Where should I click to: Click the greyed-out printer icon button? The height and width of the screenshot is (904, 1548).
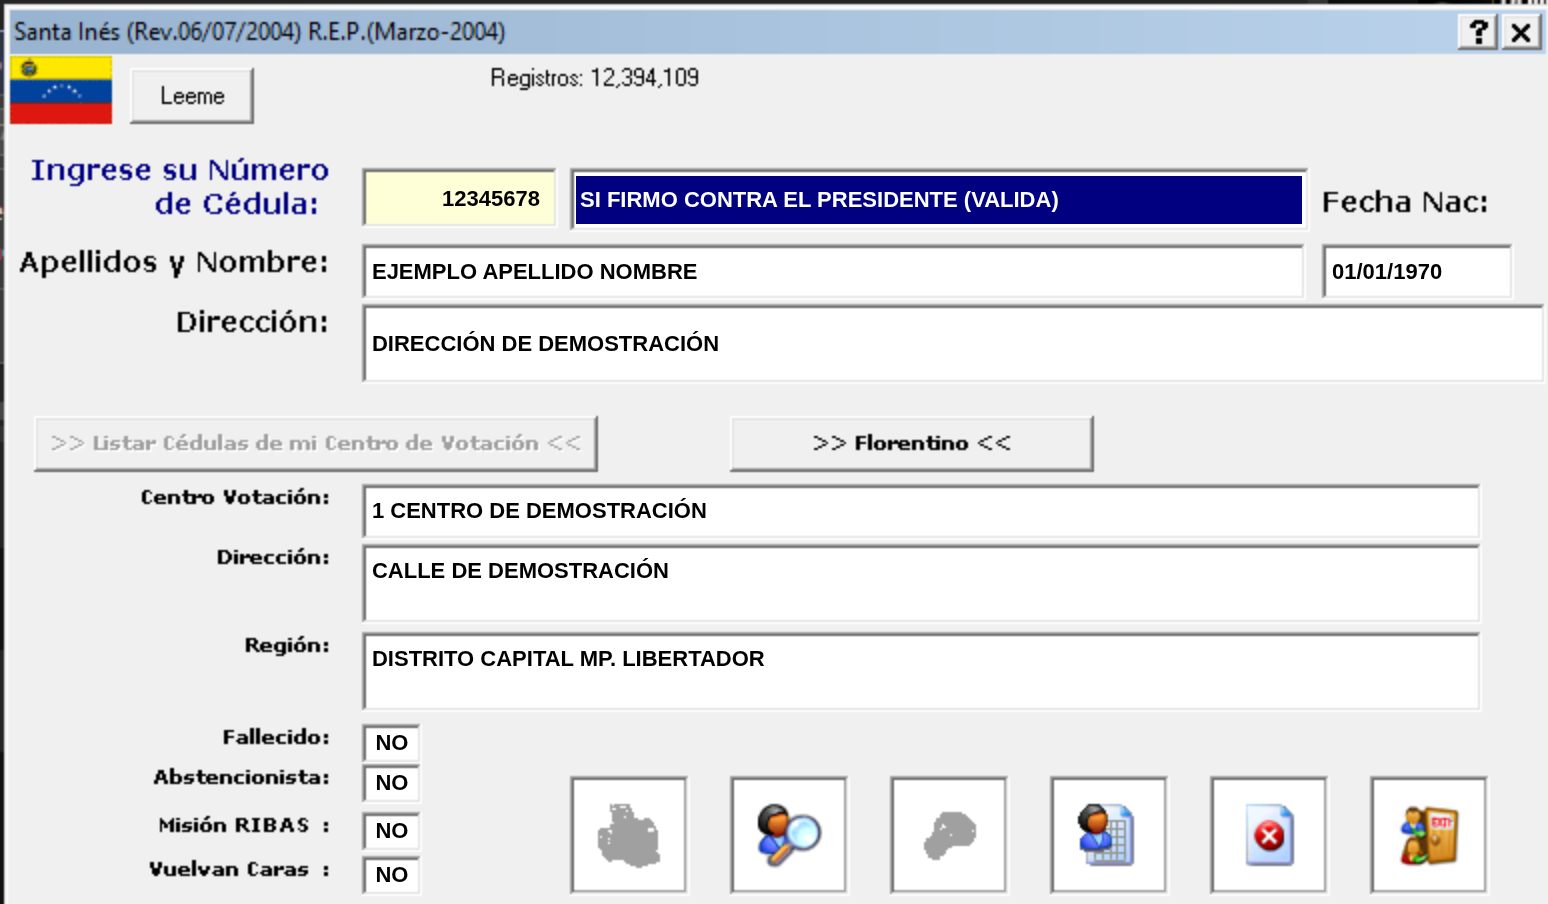629,835
